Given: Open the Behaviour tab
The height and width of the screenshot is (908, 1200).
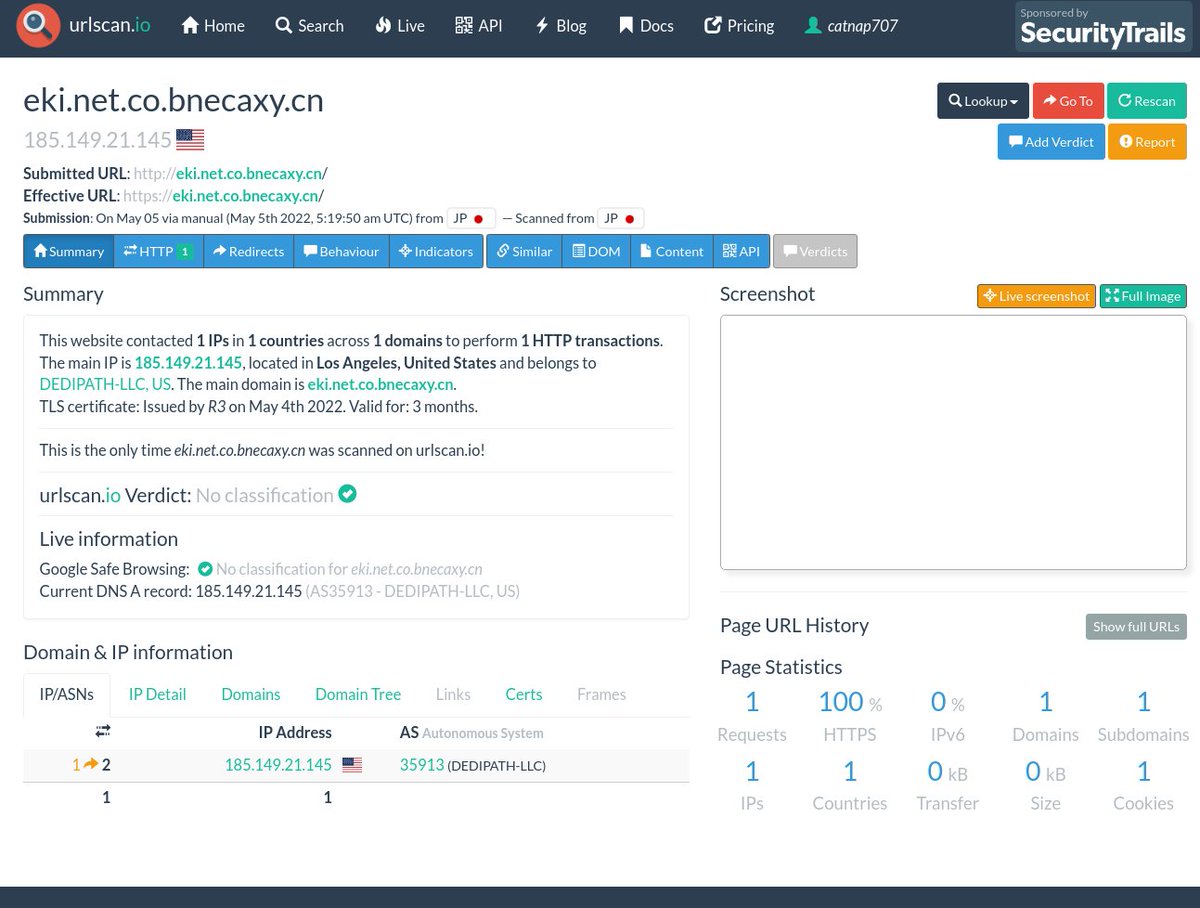Looking at the screenshot, I should coord(341,251).
